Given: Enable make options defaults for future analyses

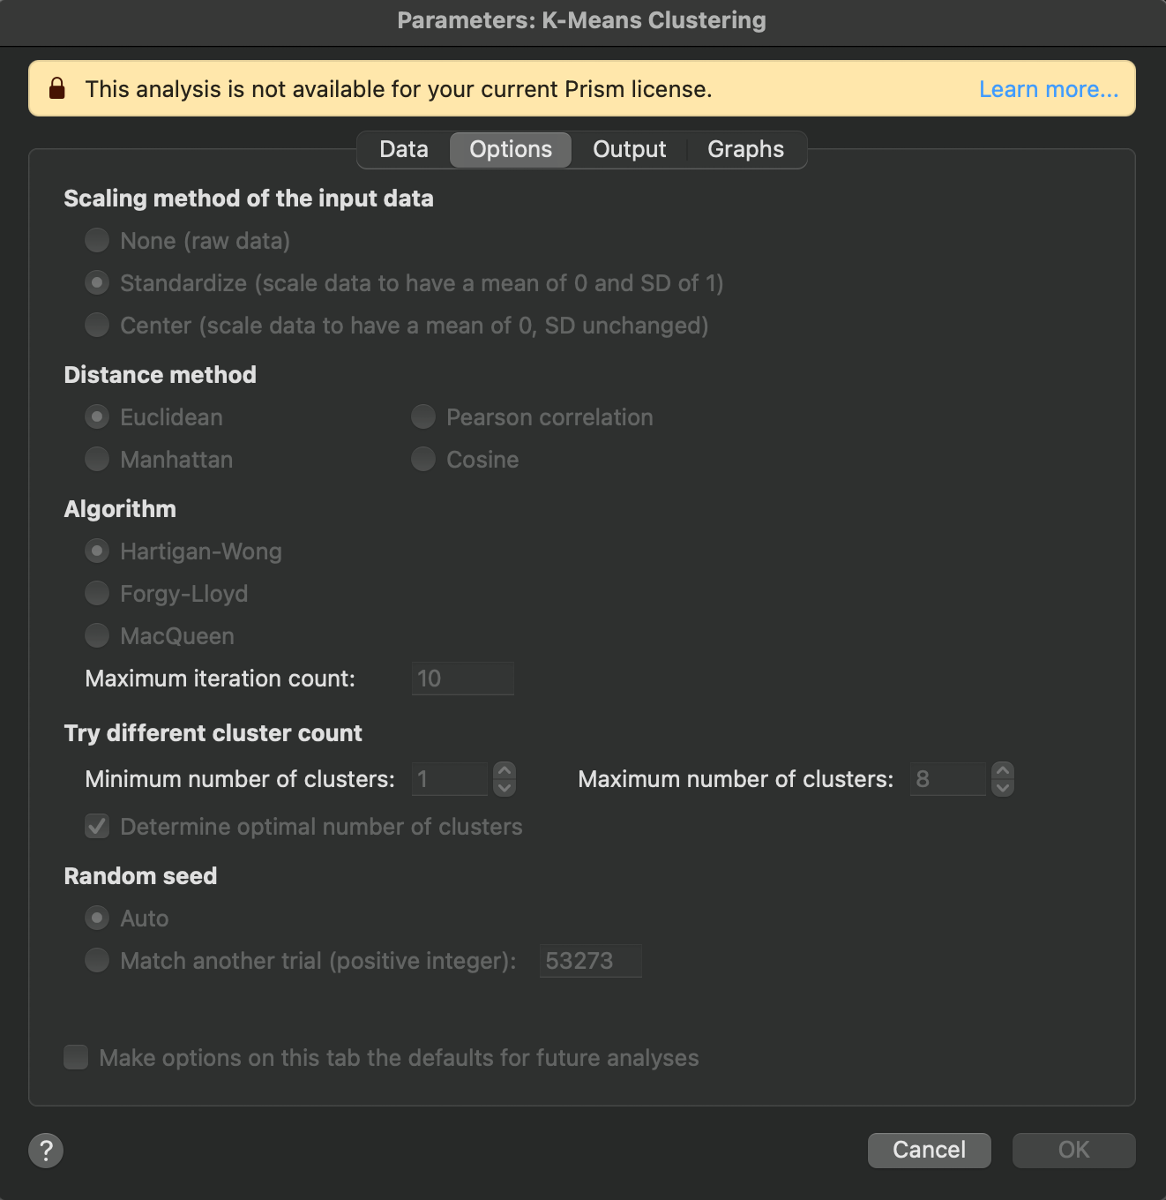Looking at the screenshot, I should 76,1058.
